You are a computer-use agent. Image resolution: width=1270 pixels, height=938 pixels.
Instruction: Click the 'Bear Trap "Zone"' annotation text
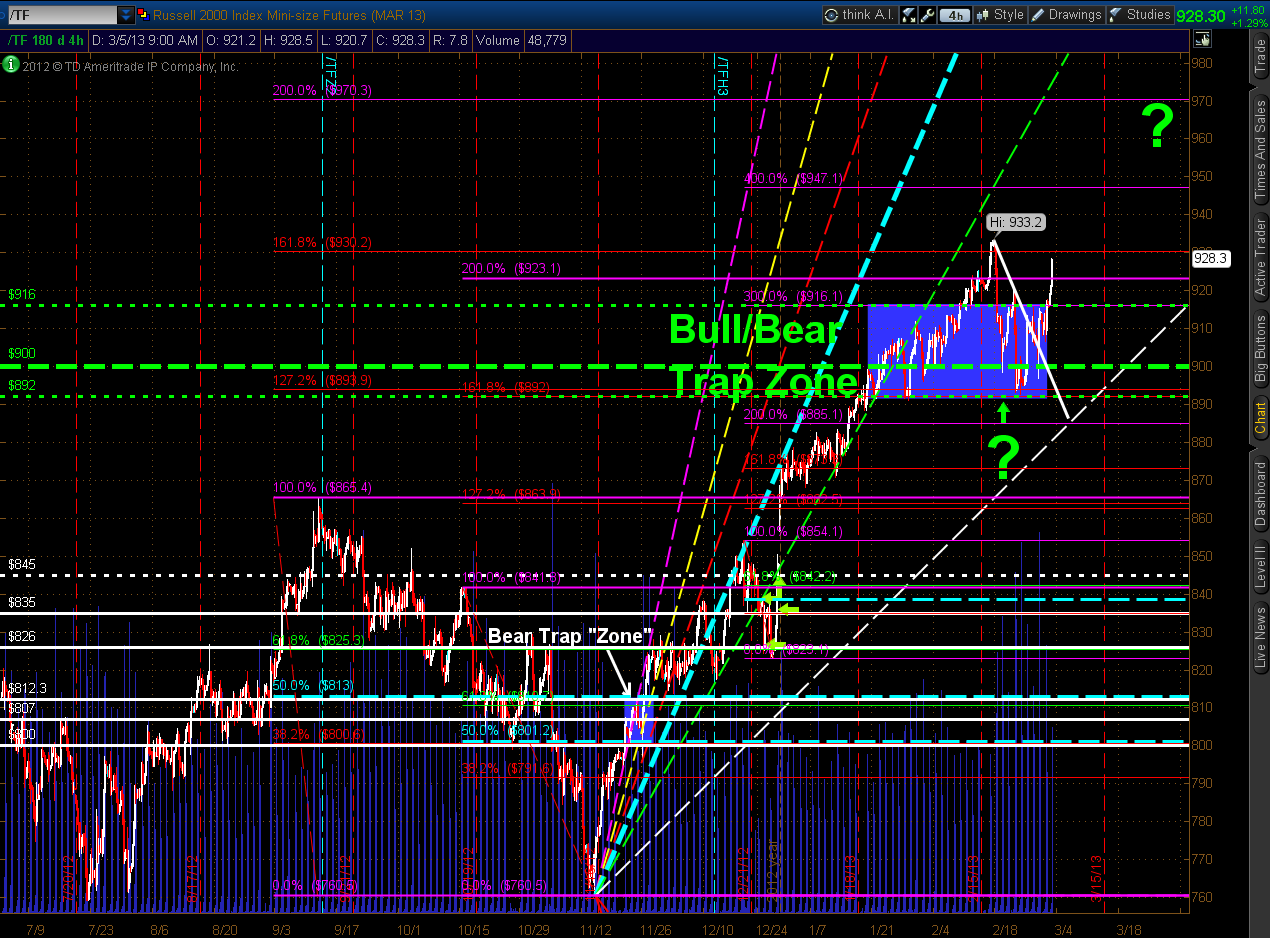point(570,636)
